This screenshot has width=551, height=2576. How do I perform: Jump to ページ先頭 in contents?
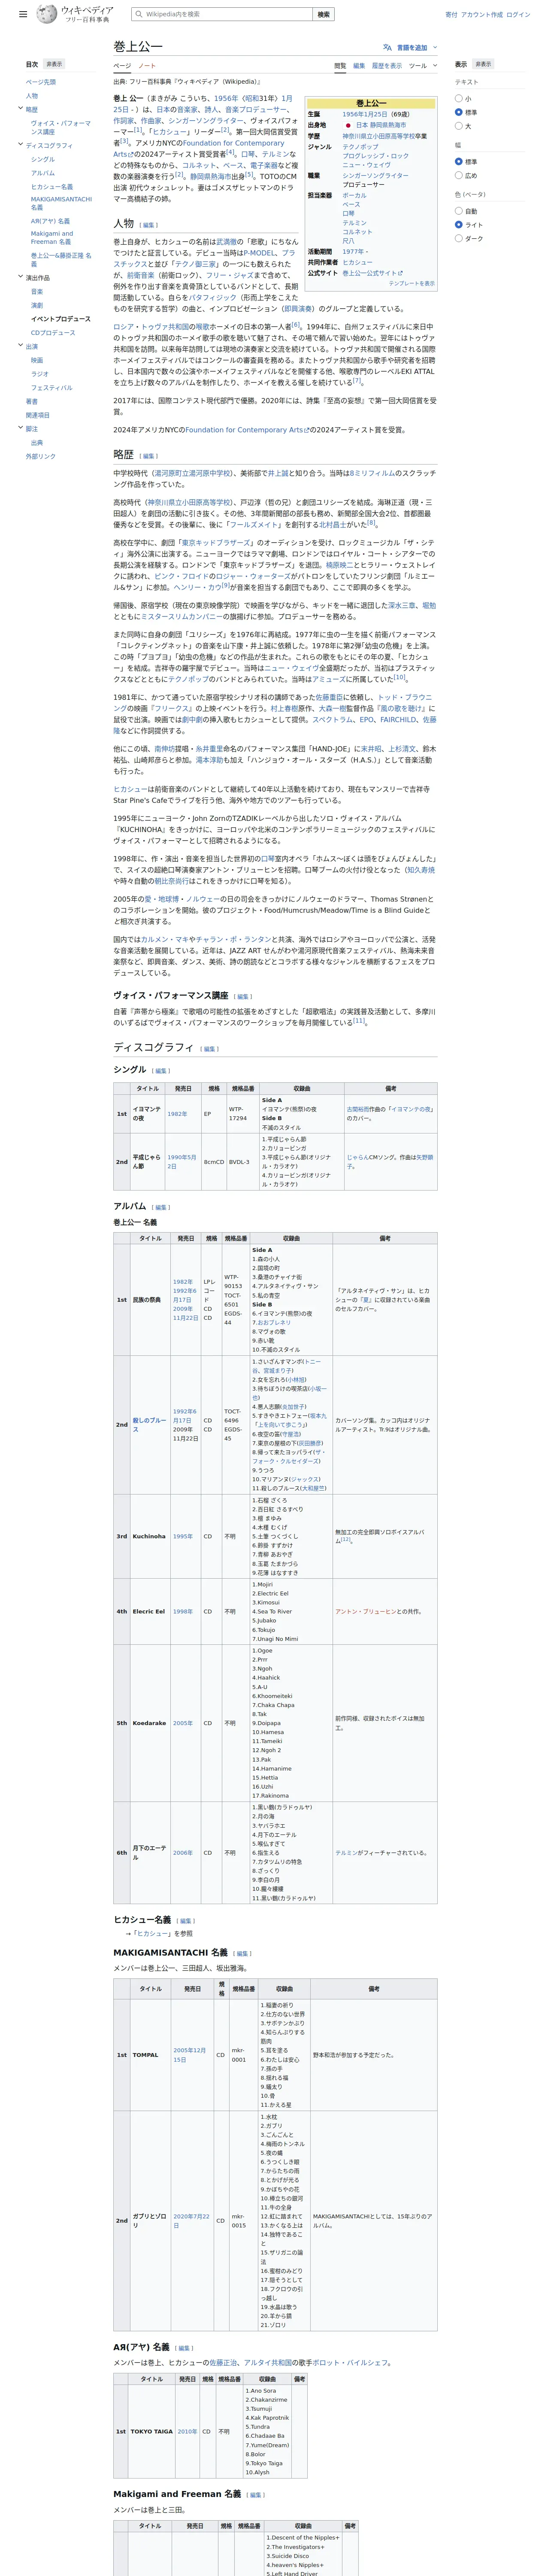click(x=41, y=82)
